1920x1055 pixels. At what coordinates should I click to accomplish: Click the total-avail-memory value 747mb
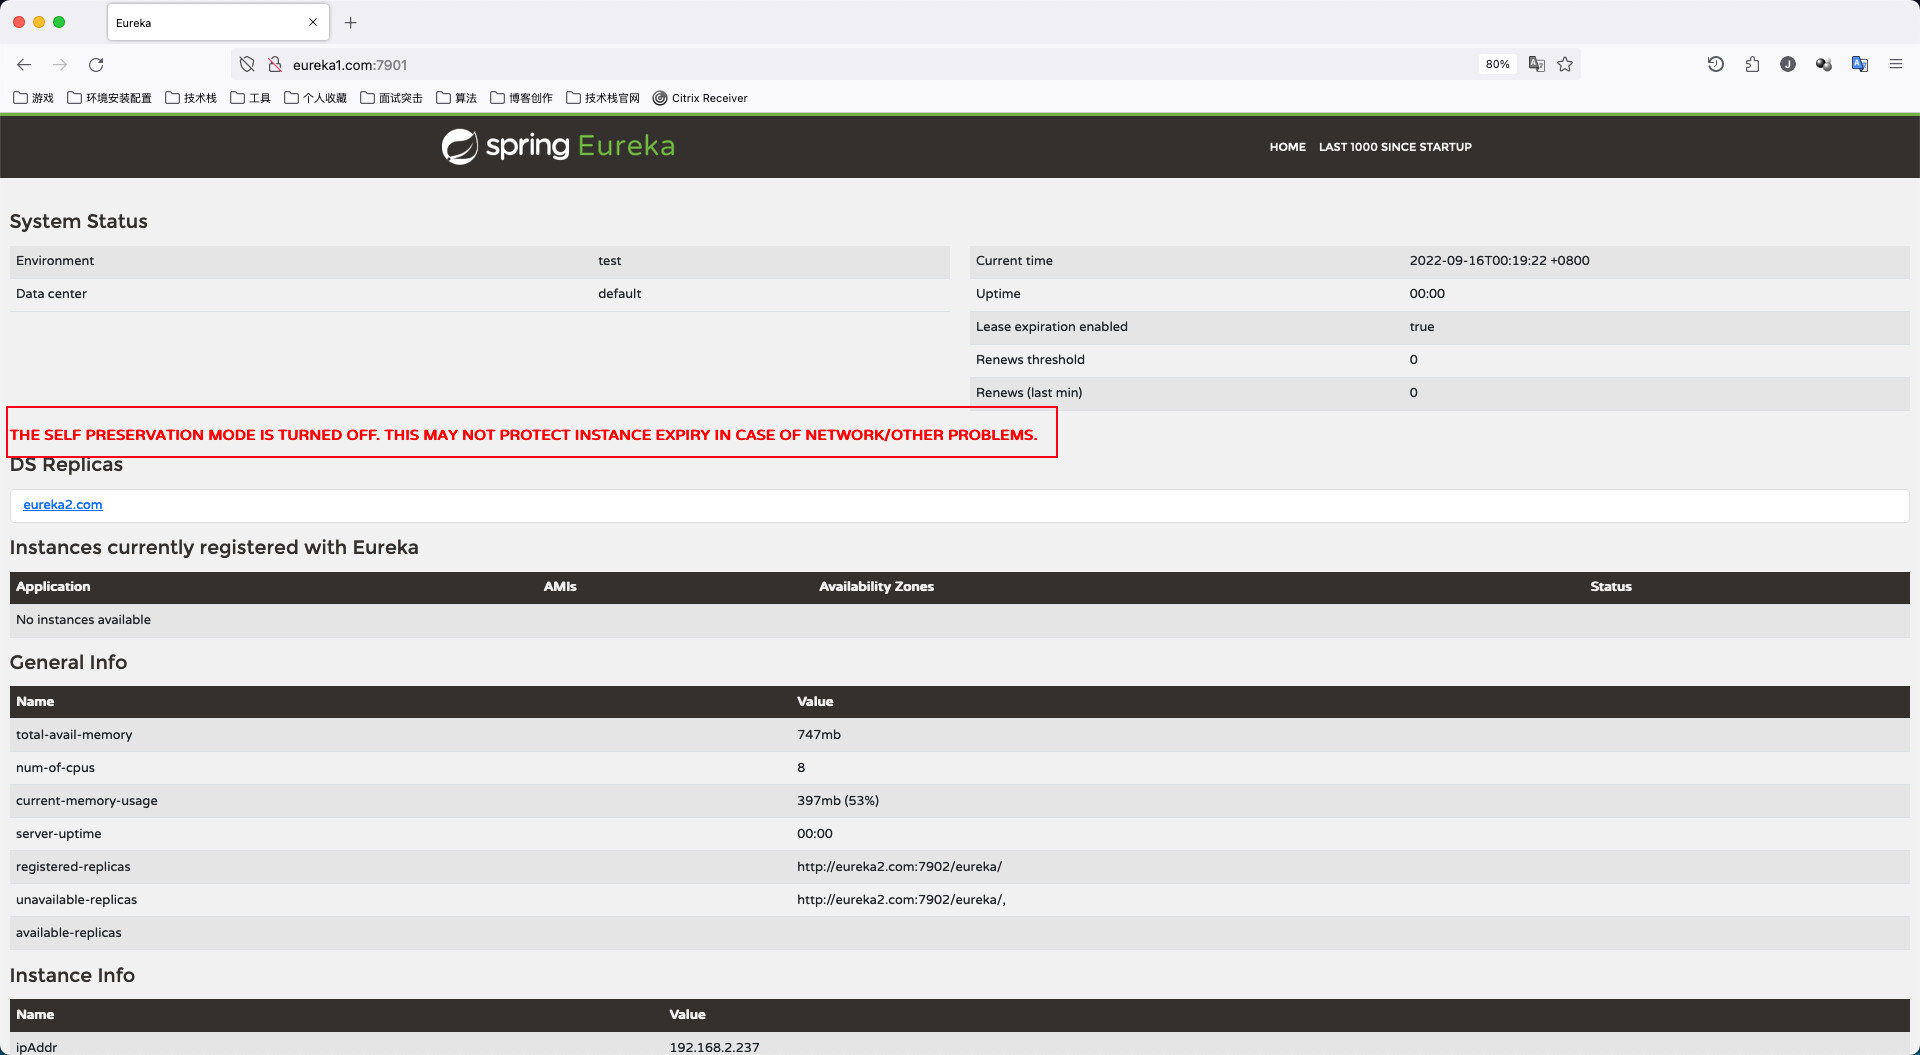(819, 735)
